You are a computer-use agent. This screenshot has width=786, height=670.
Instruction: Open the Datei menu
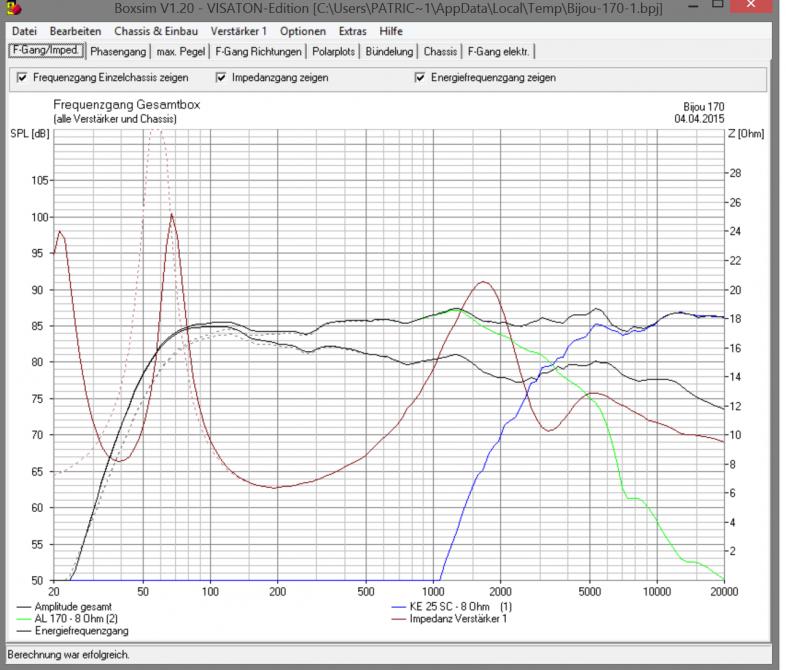[x=24, y=31]
